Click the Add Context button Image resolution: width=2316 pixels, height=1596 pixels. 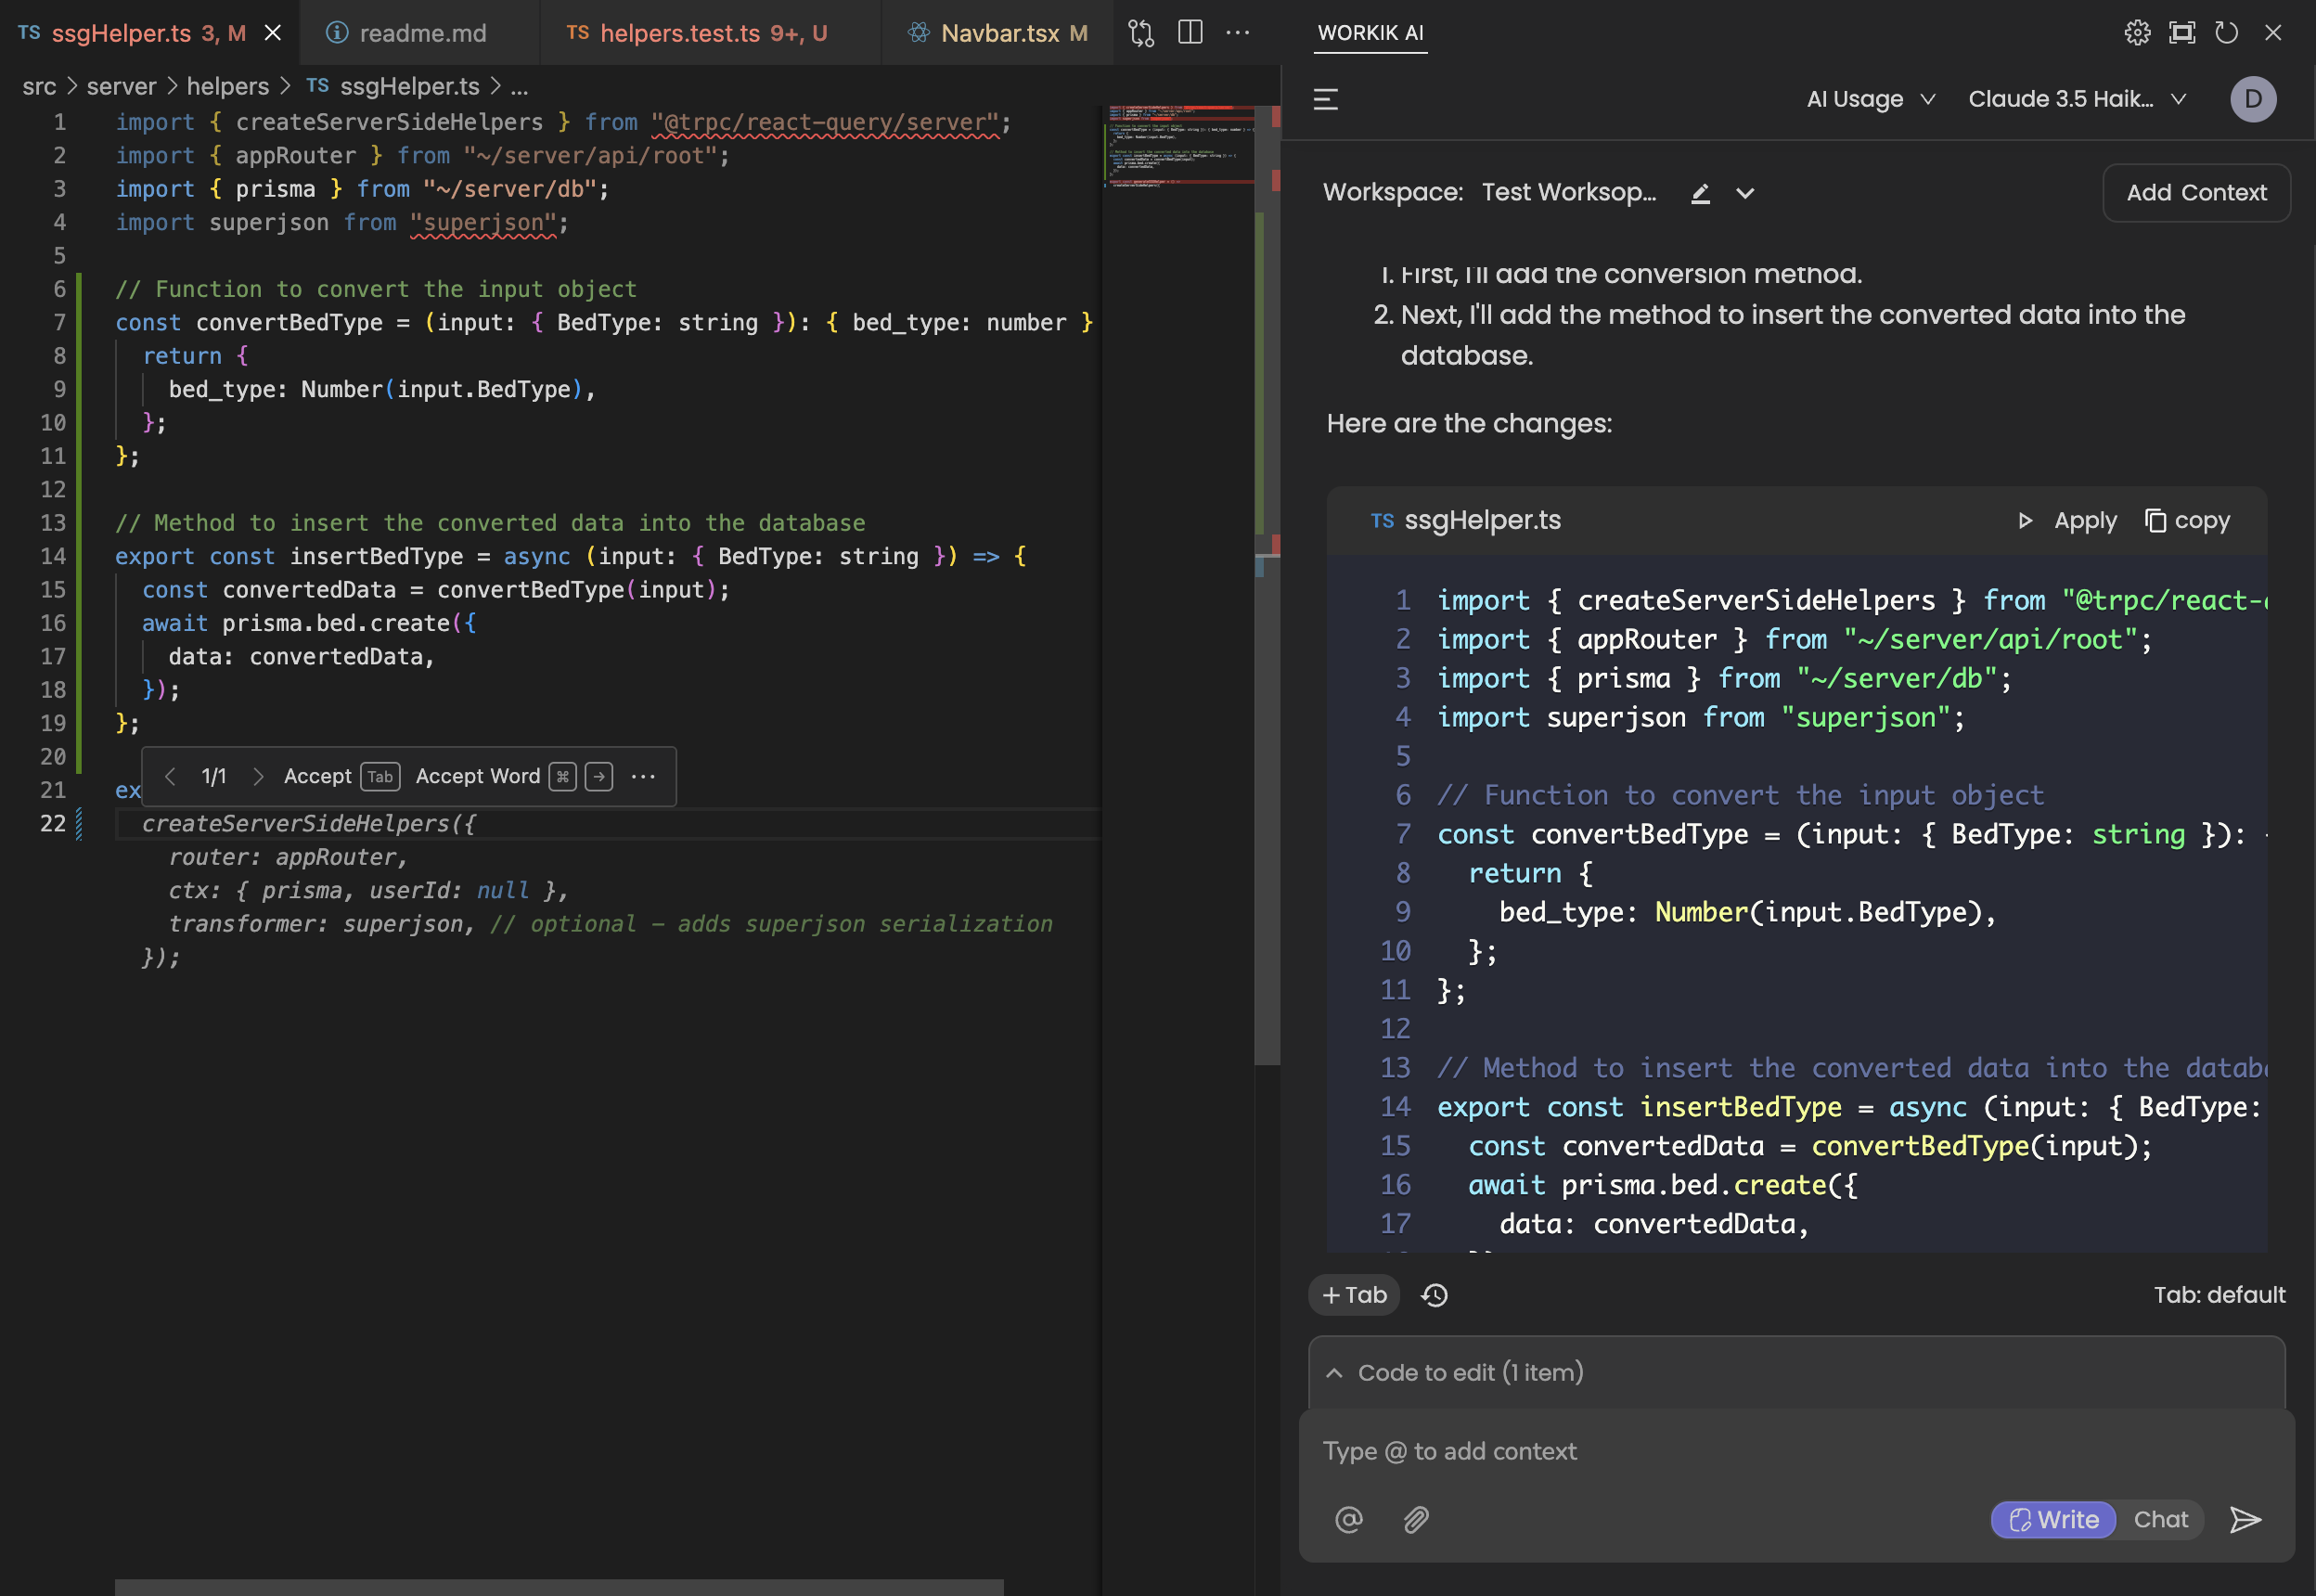click(2196, 193)
